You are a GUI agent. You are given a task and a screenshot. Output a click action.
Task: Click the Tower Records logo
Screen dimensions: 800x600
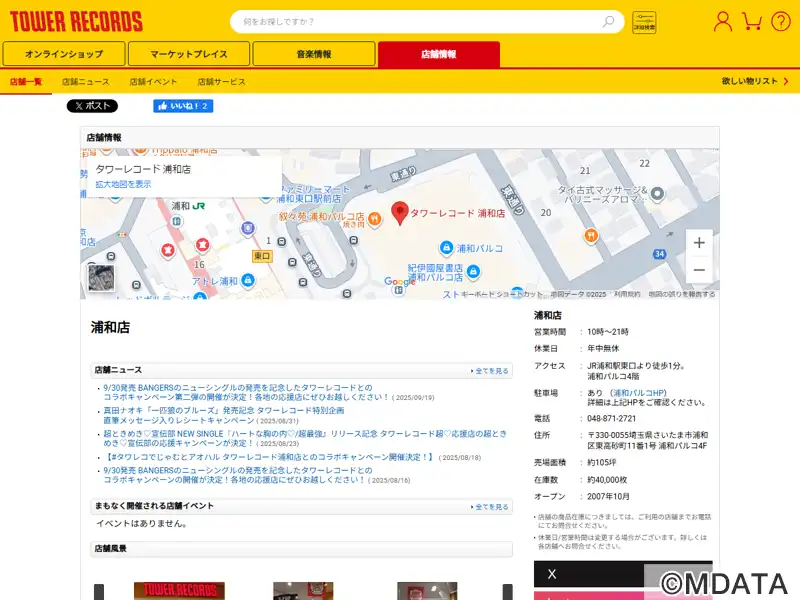click(77, 22)
